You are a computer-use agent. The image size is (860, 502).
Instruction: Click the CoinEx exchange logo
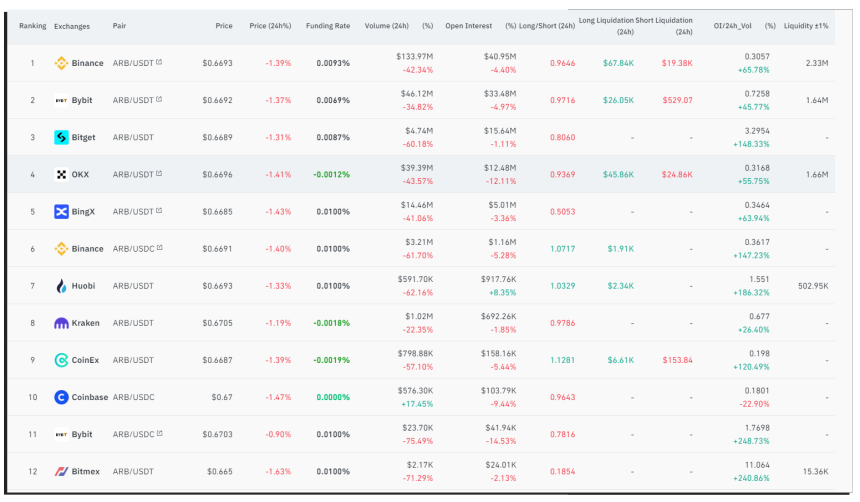(61, 360)
